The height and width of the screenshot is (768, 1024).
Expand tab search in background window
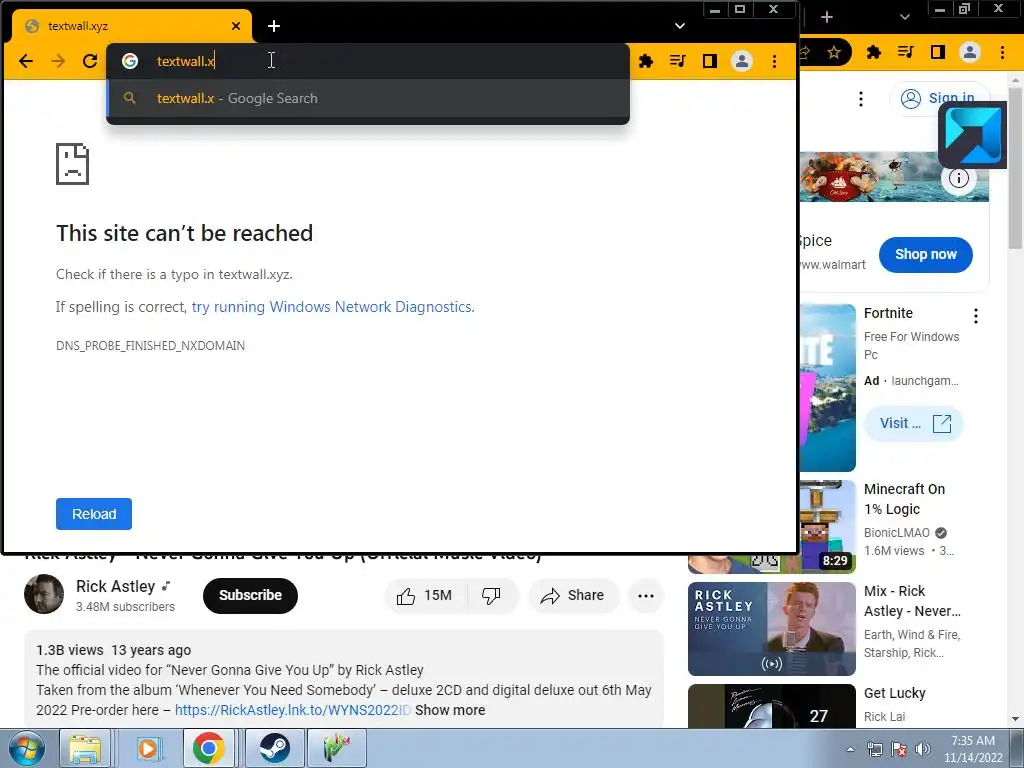click(904, 17)
